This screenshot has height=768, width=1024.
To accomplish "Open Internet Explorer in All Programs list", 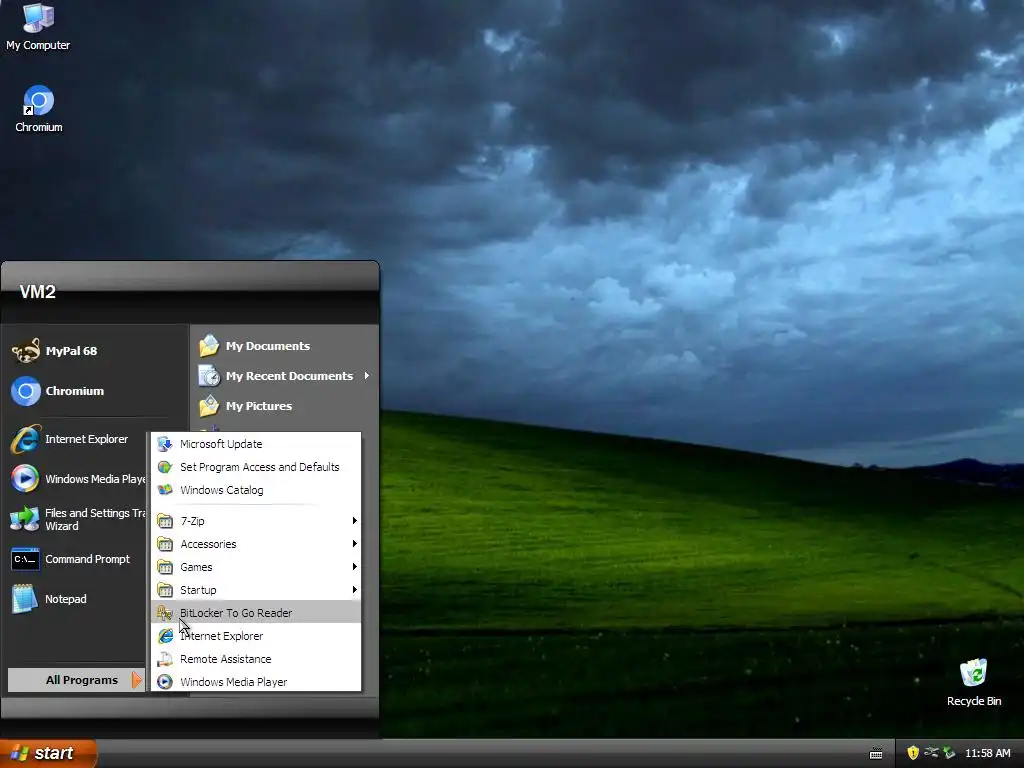I will pos(256,636).
